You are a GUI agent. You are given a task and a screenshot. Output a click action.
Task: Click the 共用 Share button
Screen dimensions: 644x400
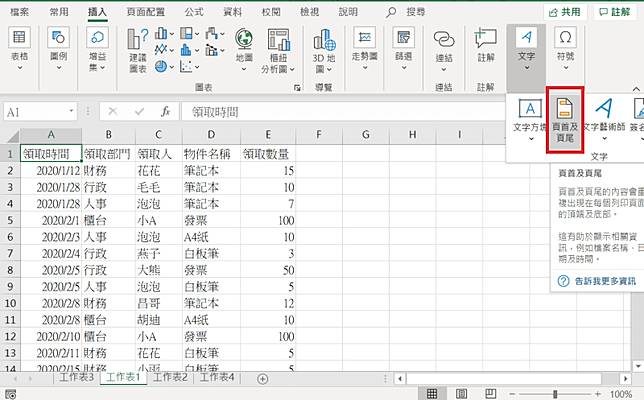565,12
